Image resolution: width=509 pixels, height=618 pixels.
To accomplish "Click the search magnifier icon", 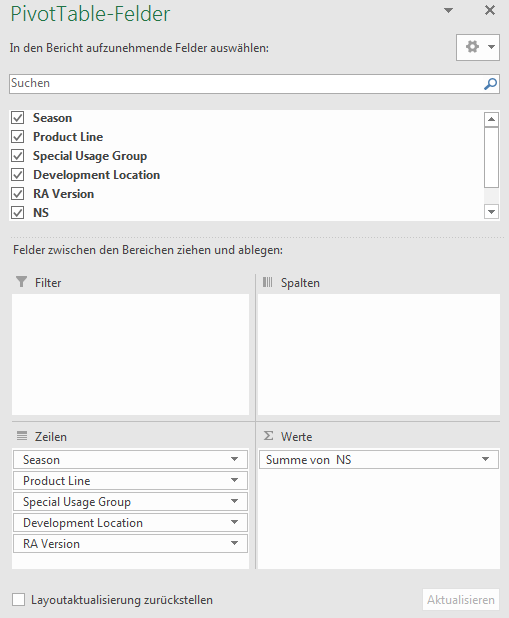I will click(x=490, y=84).
